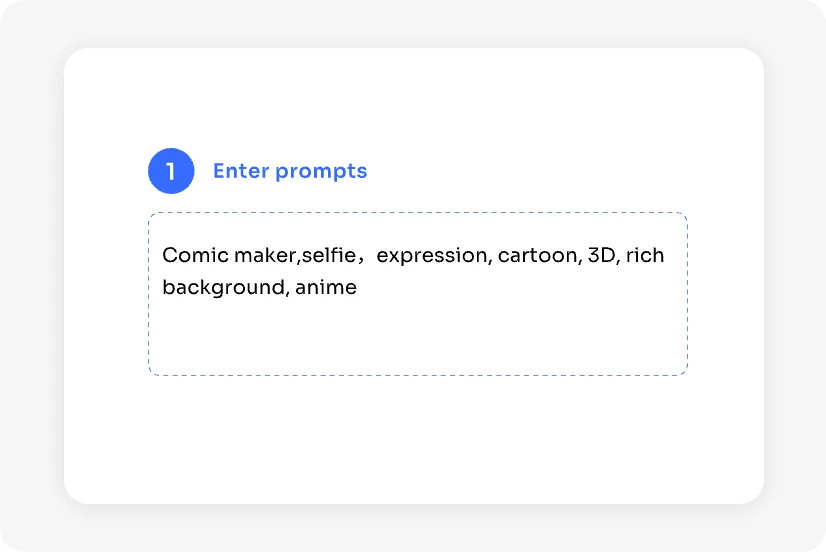
Task: Click the white card area below the prompt box
Action: pyautogui.click(x=414, y=440)
